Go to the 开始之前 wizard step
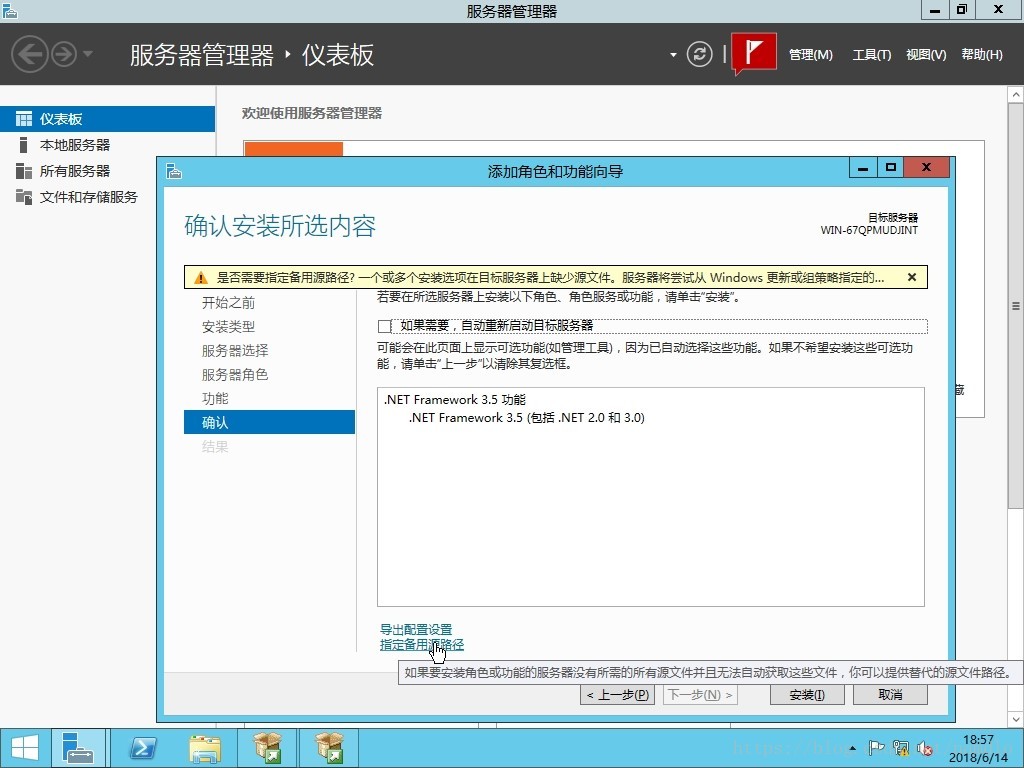This screenshot has width=1024, height=768. point(228,303)
